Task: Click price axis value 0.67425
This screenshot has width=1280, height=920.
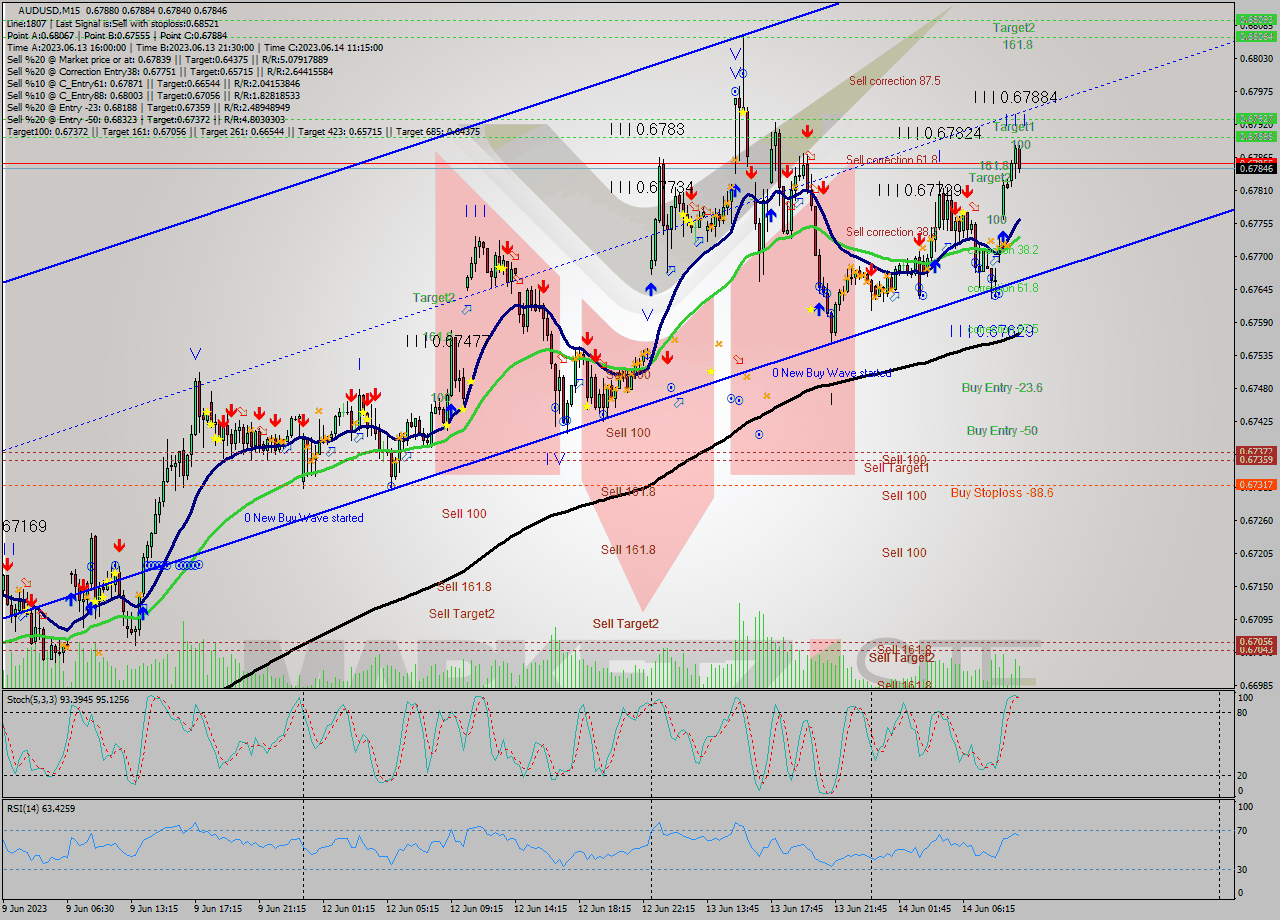Action: click(1256, 421)
